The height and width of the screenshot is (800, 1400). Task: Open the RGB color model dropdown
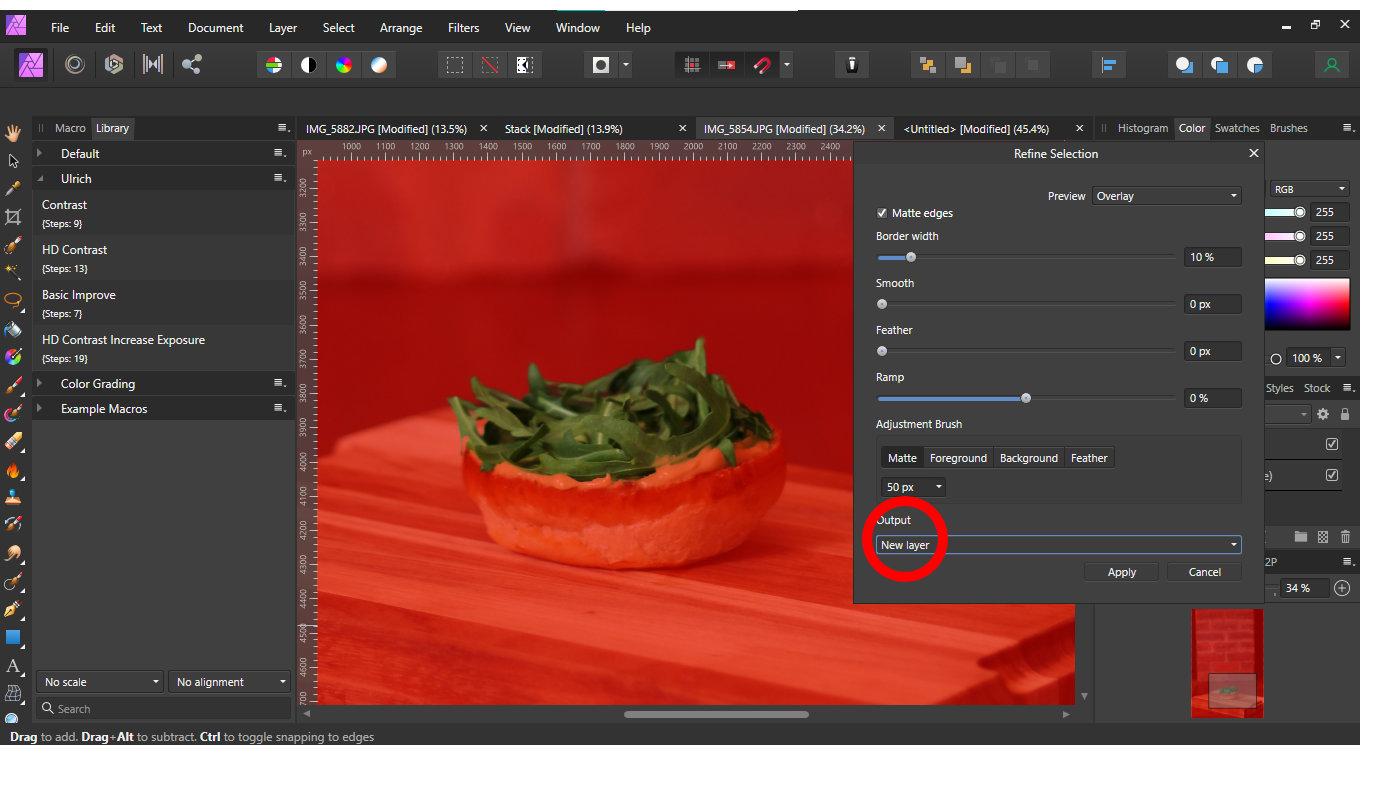[1310, 189]
